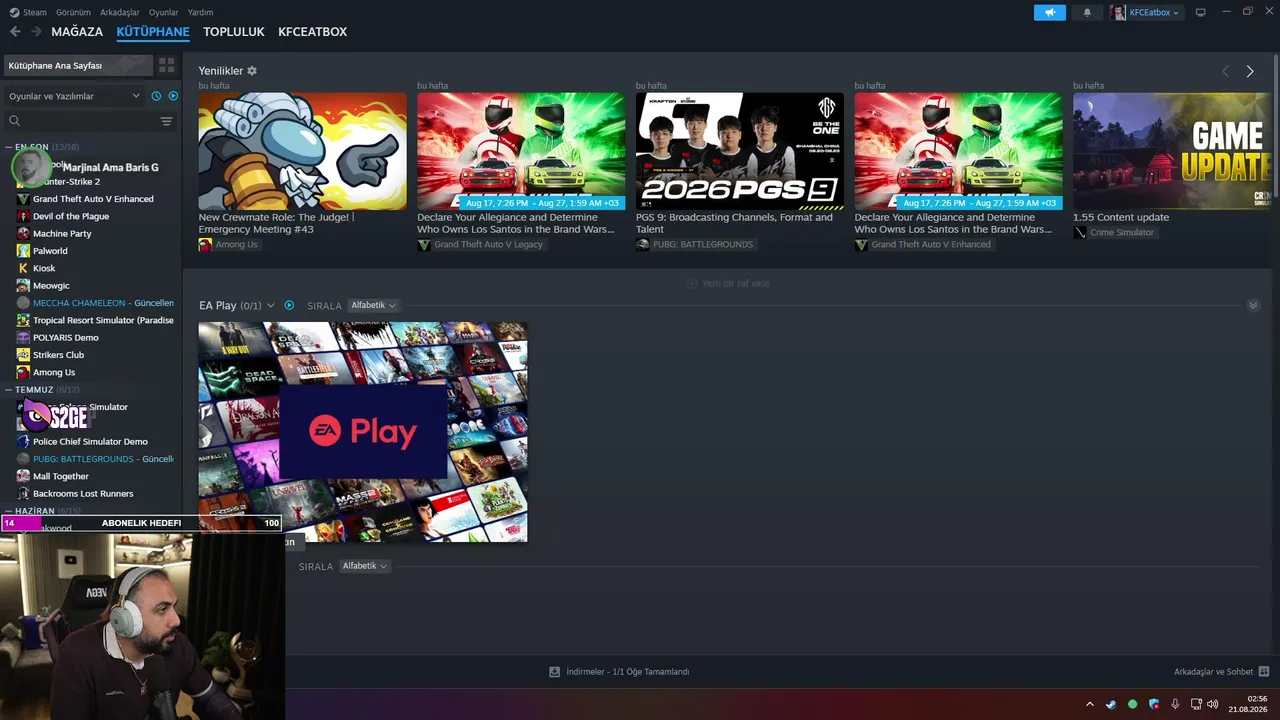Open the Oyunlar menu
The width and height of the screenshot is (1280, 720).
tap(164, 12)
